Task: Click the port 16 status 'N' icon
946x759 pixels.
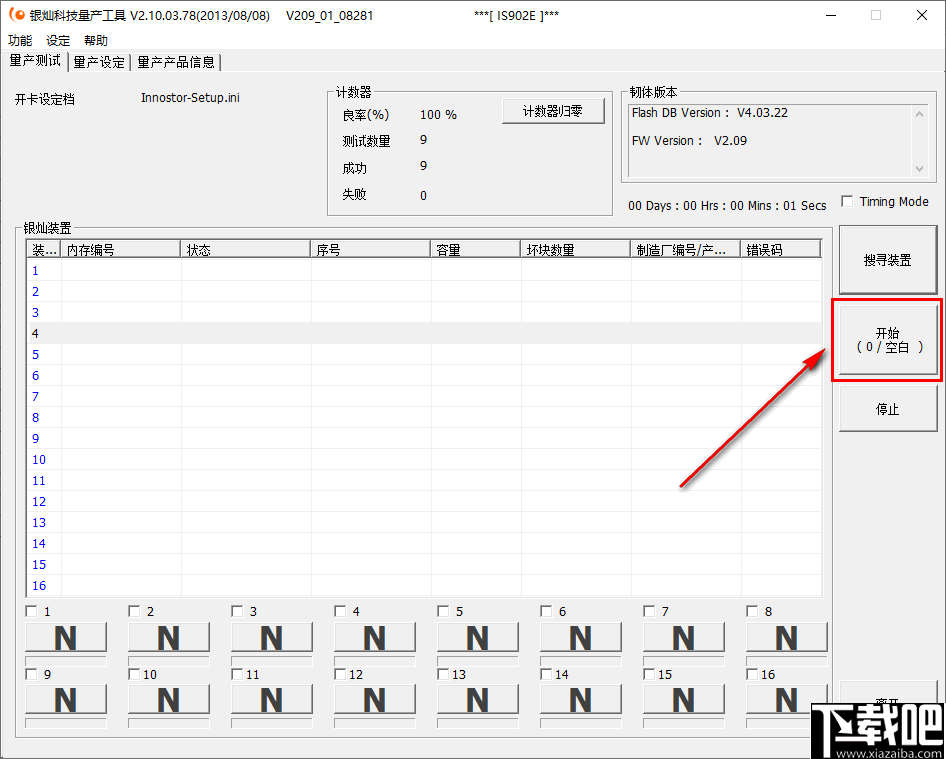Action: point(786,700)
